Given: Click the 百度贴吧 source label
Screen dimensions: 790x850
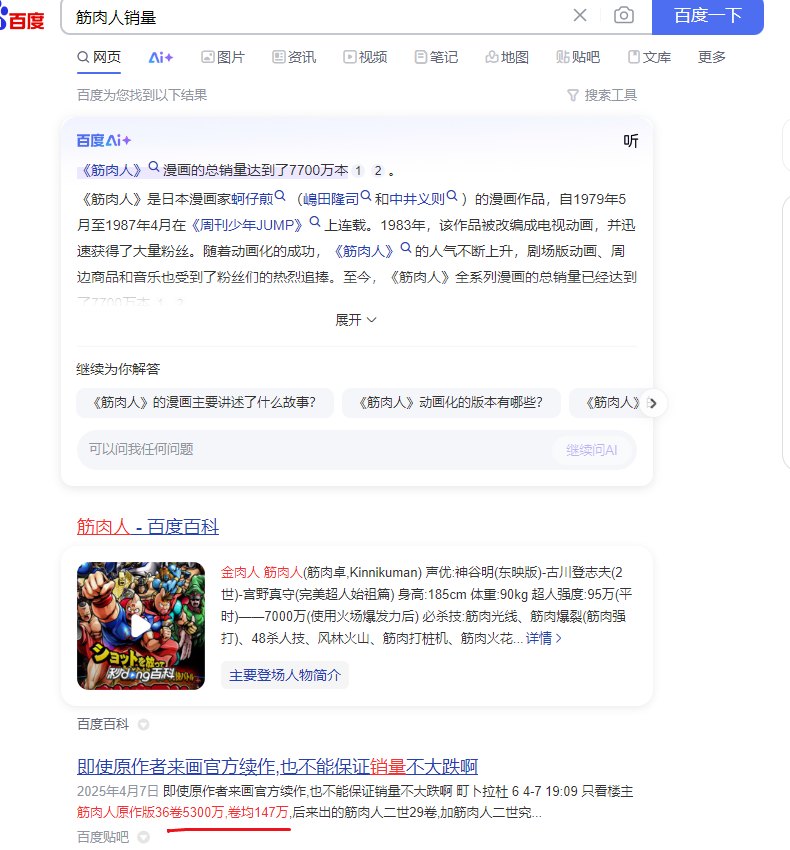Looking at the screenshot, I should (x=103, y=838).
